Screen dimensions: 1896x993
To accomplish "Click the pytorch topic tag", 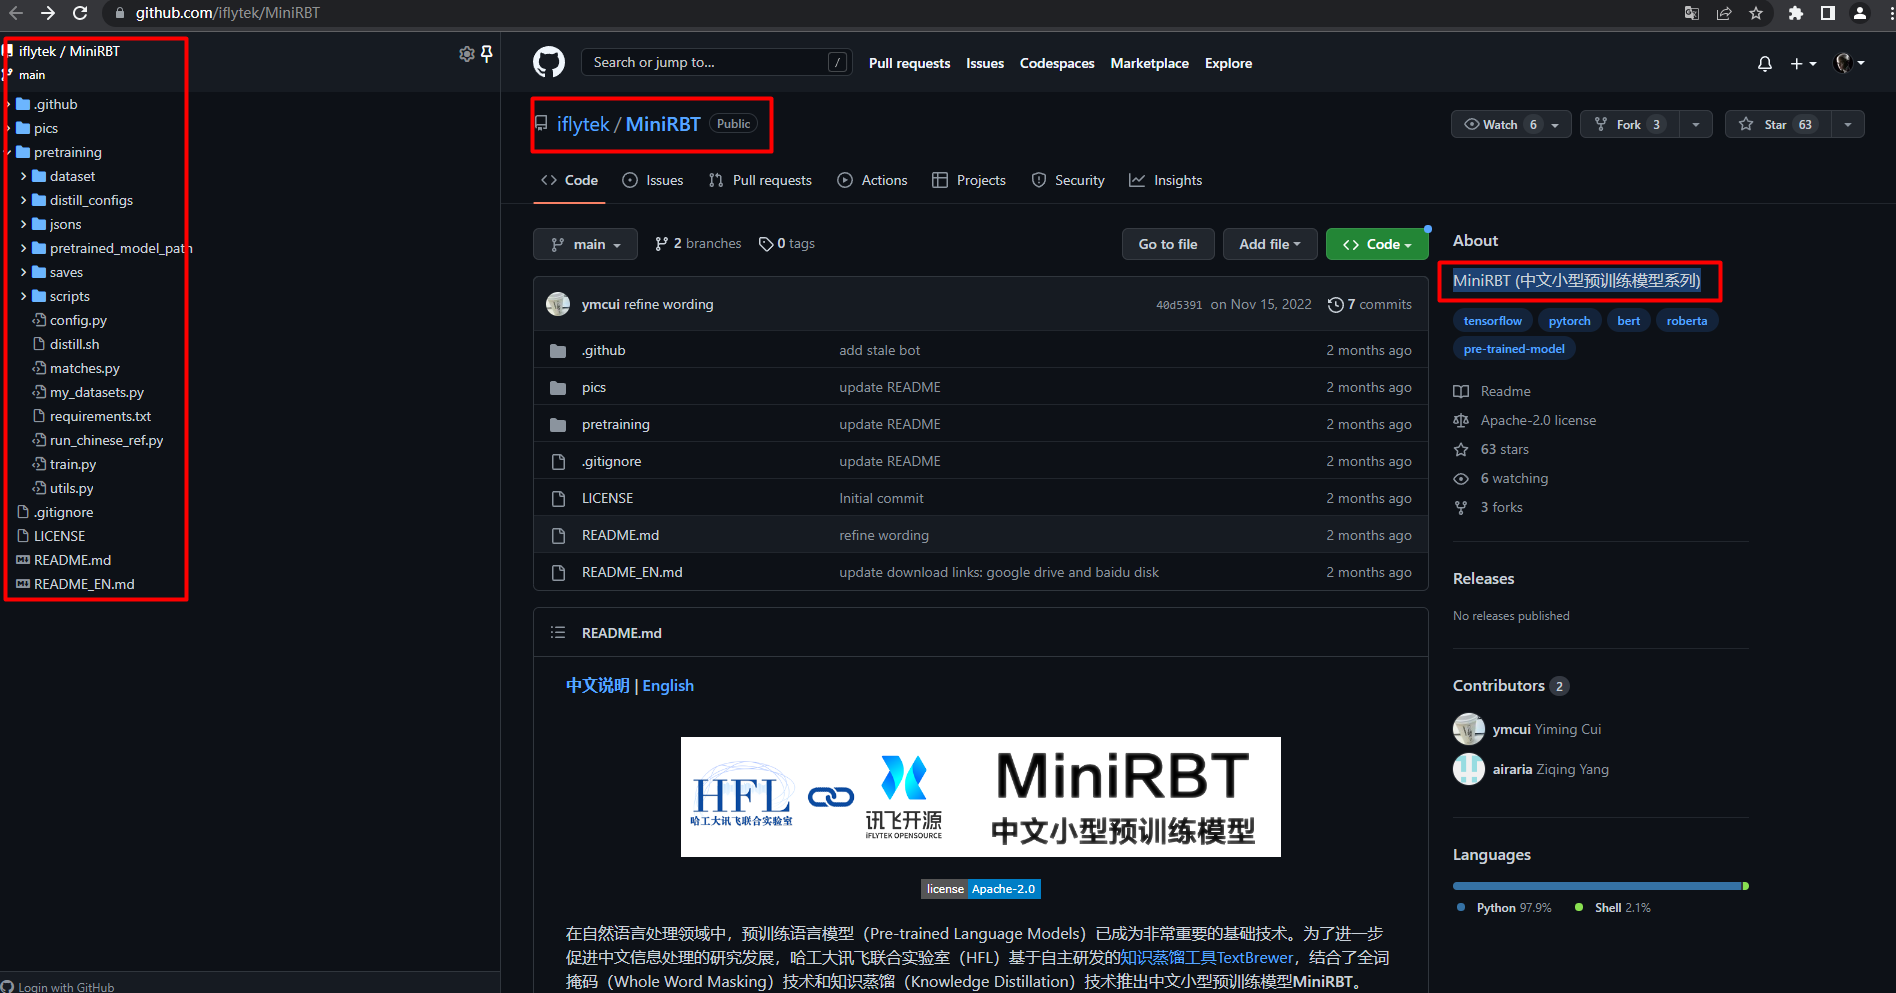I will pyautogui.click(x=1569, y=321).
